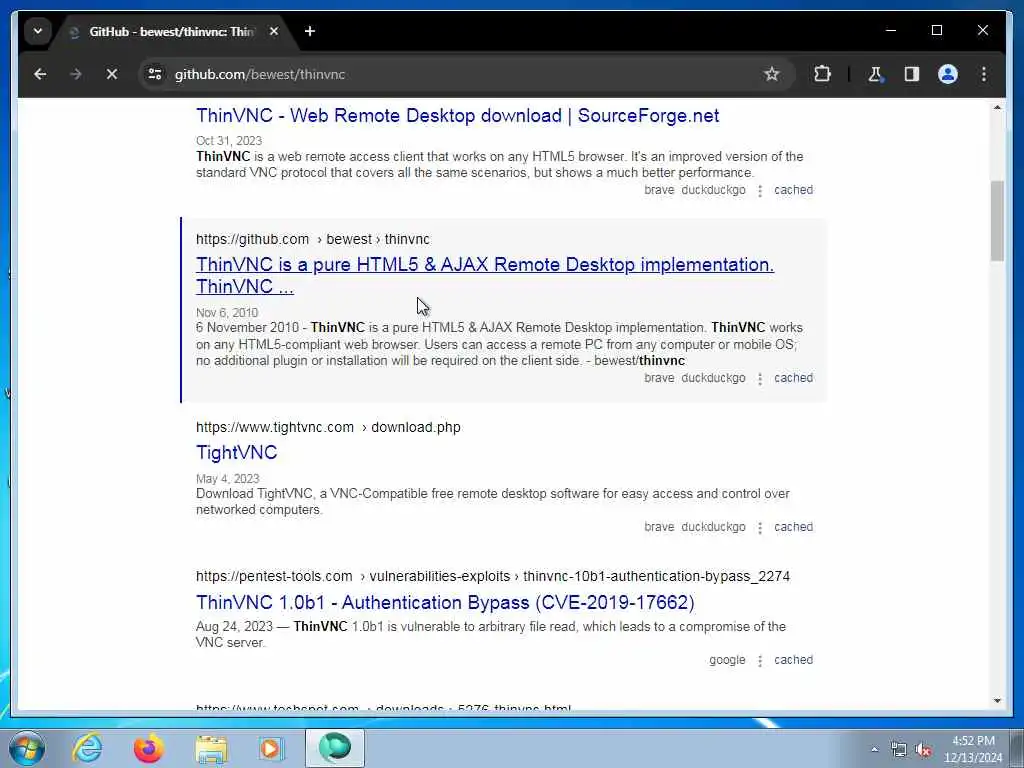
Task: Click the May 4, 2023 date text
Action: point(227,479)
